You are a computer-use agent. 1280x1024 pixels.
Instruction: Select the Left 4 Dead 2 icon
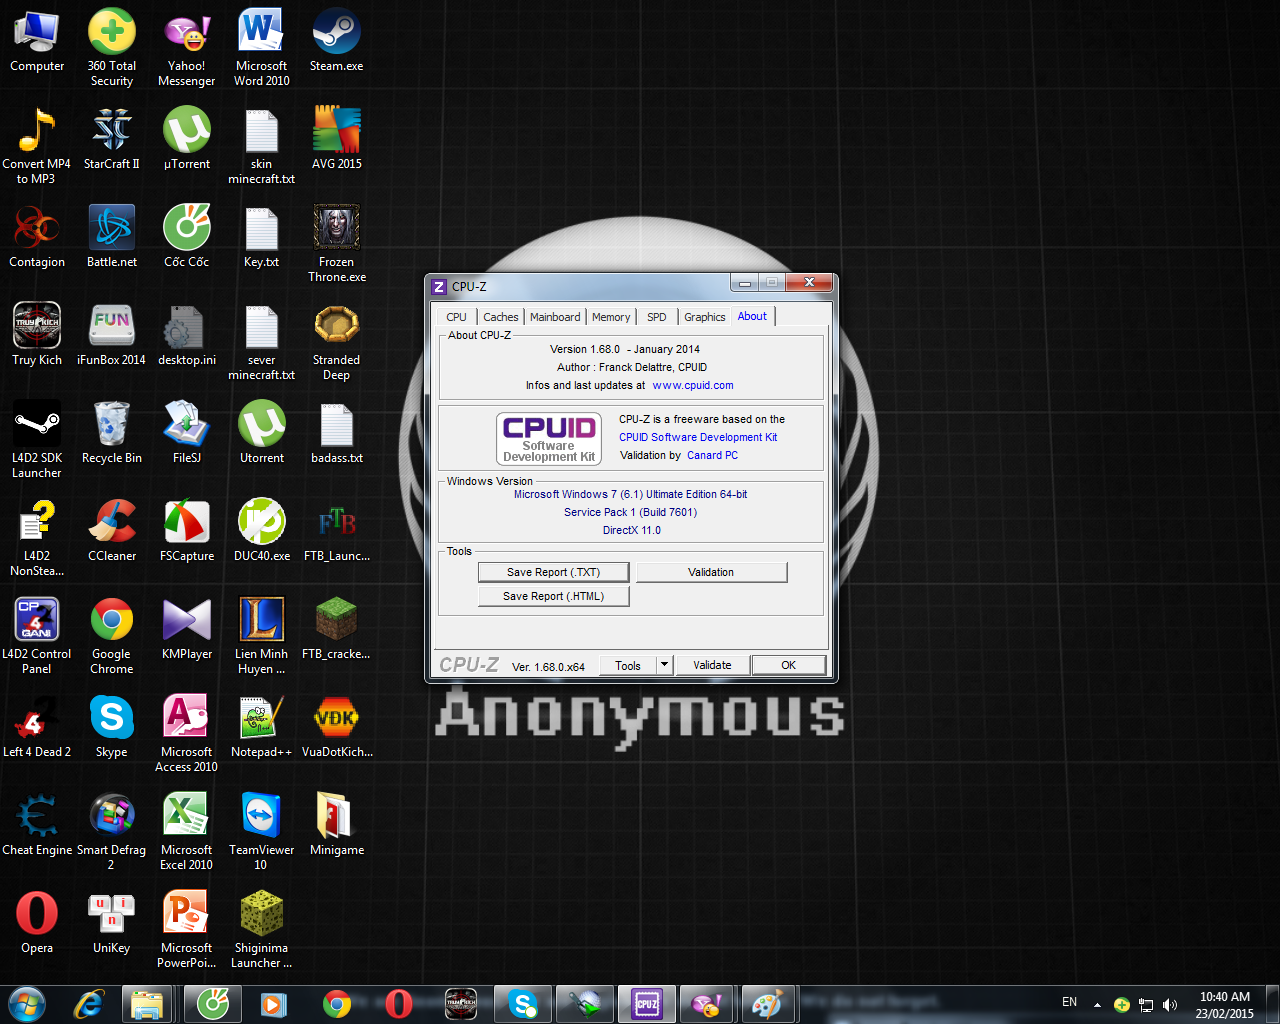37,727
